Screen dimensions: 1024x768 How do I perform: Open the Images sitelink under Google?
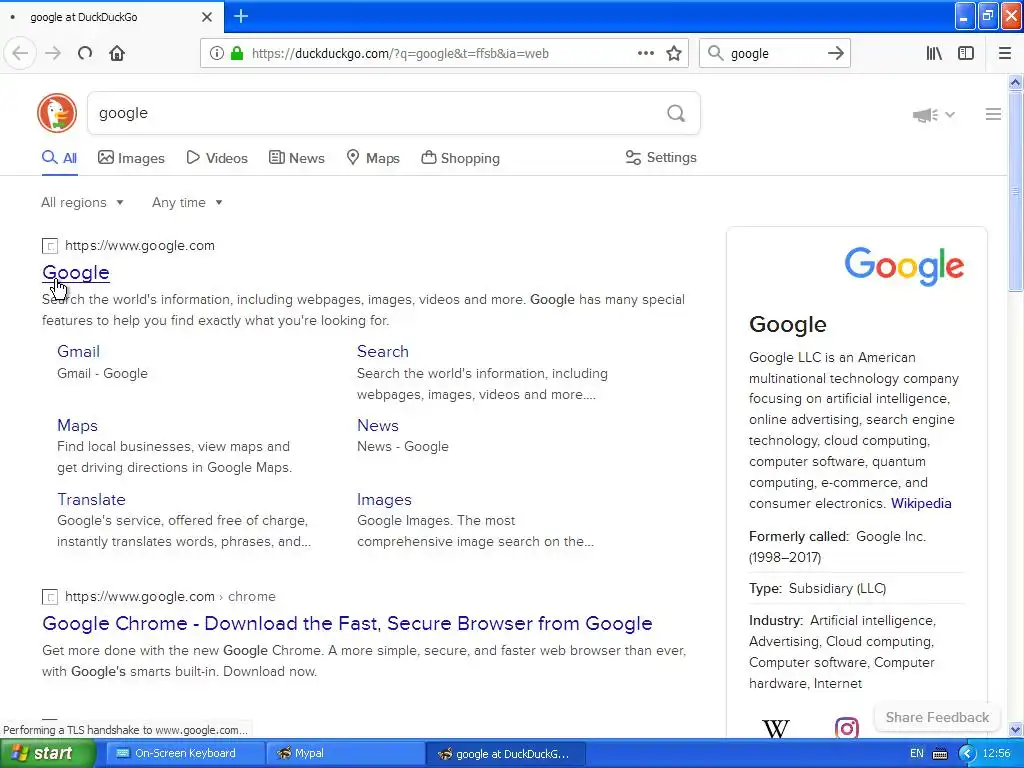384,500
